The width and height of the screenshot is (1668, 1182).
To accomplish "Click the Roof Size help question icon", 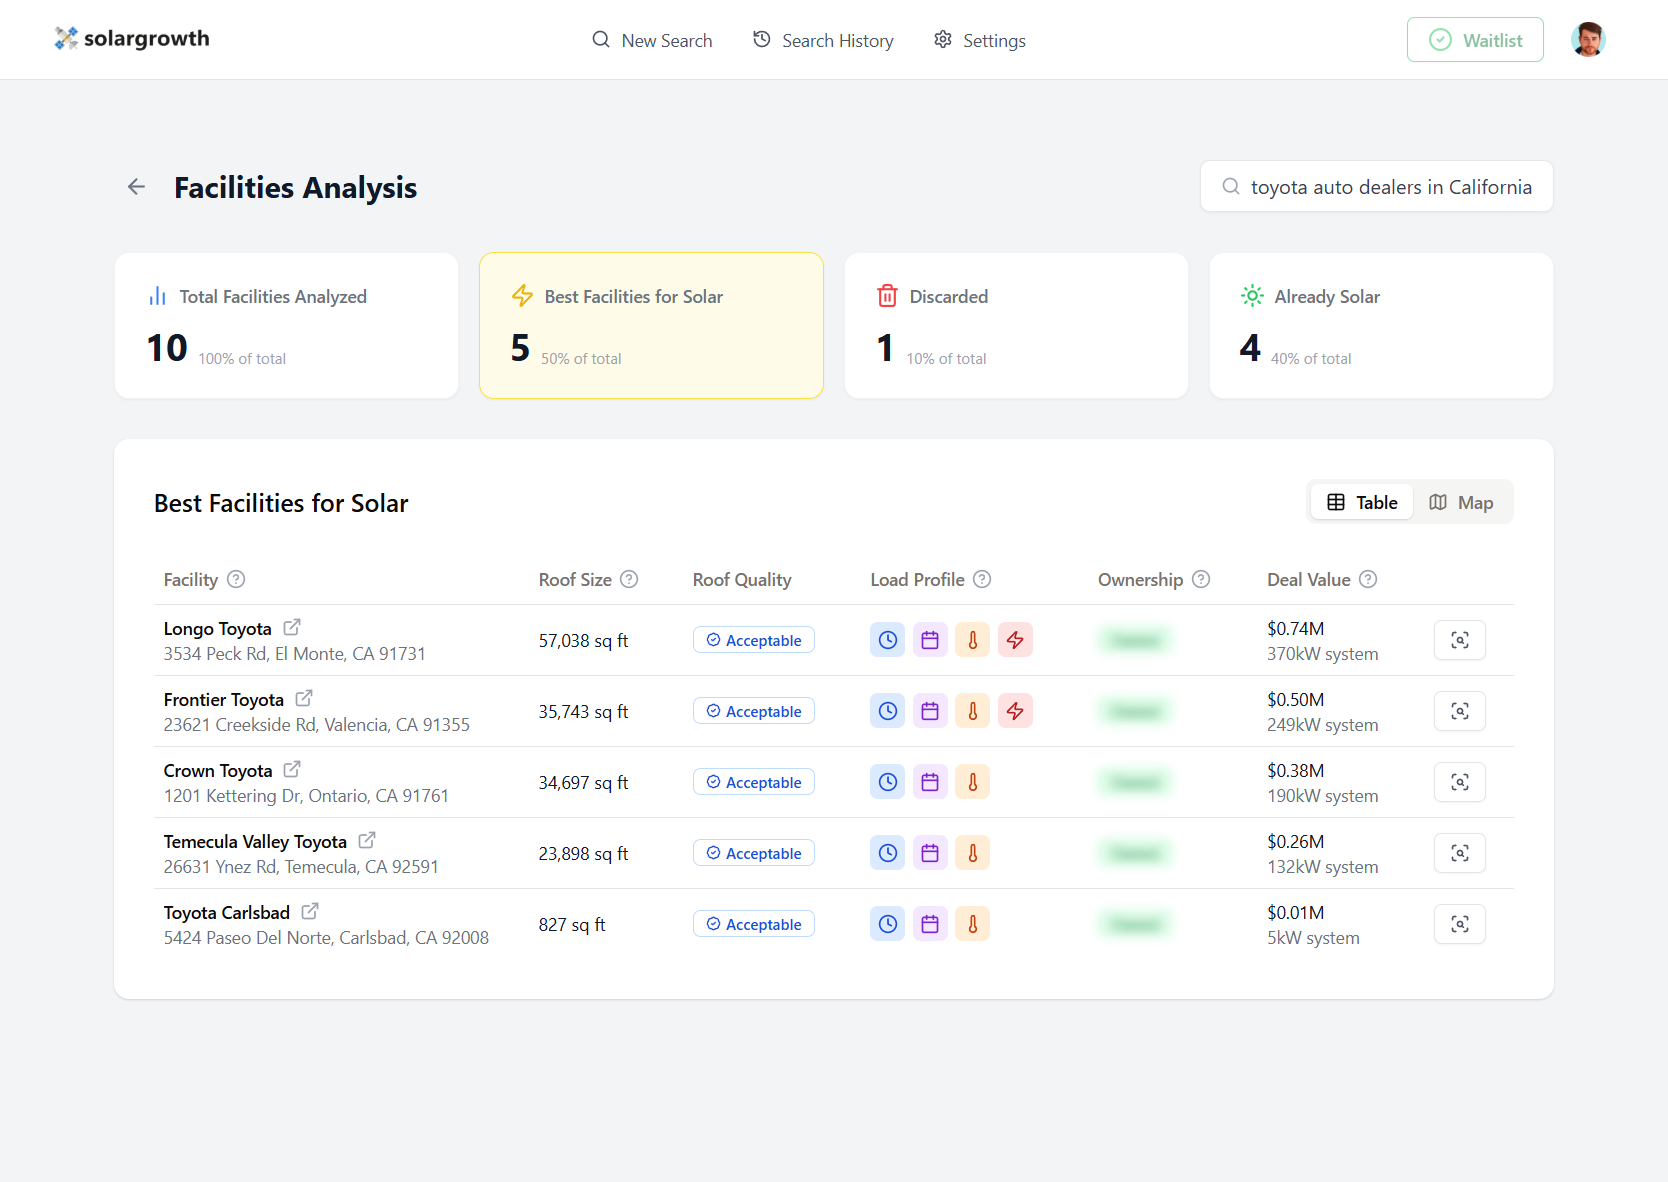I will coord(629,579).
